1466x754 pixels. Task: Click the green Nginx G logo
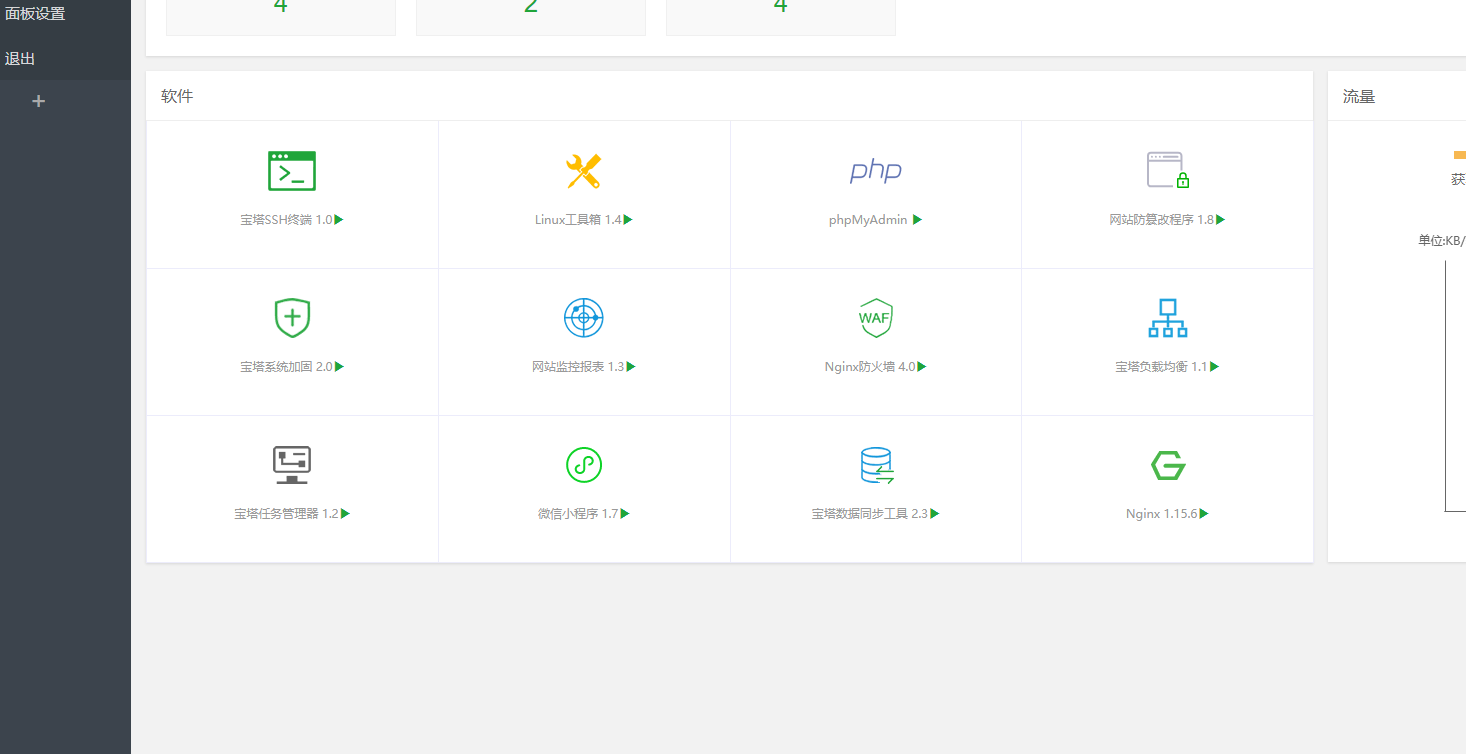[1168, 465]
